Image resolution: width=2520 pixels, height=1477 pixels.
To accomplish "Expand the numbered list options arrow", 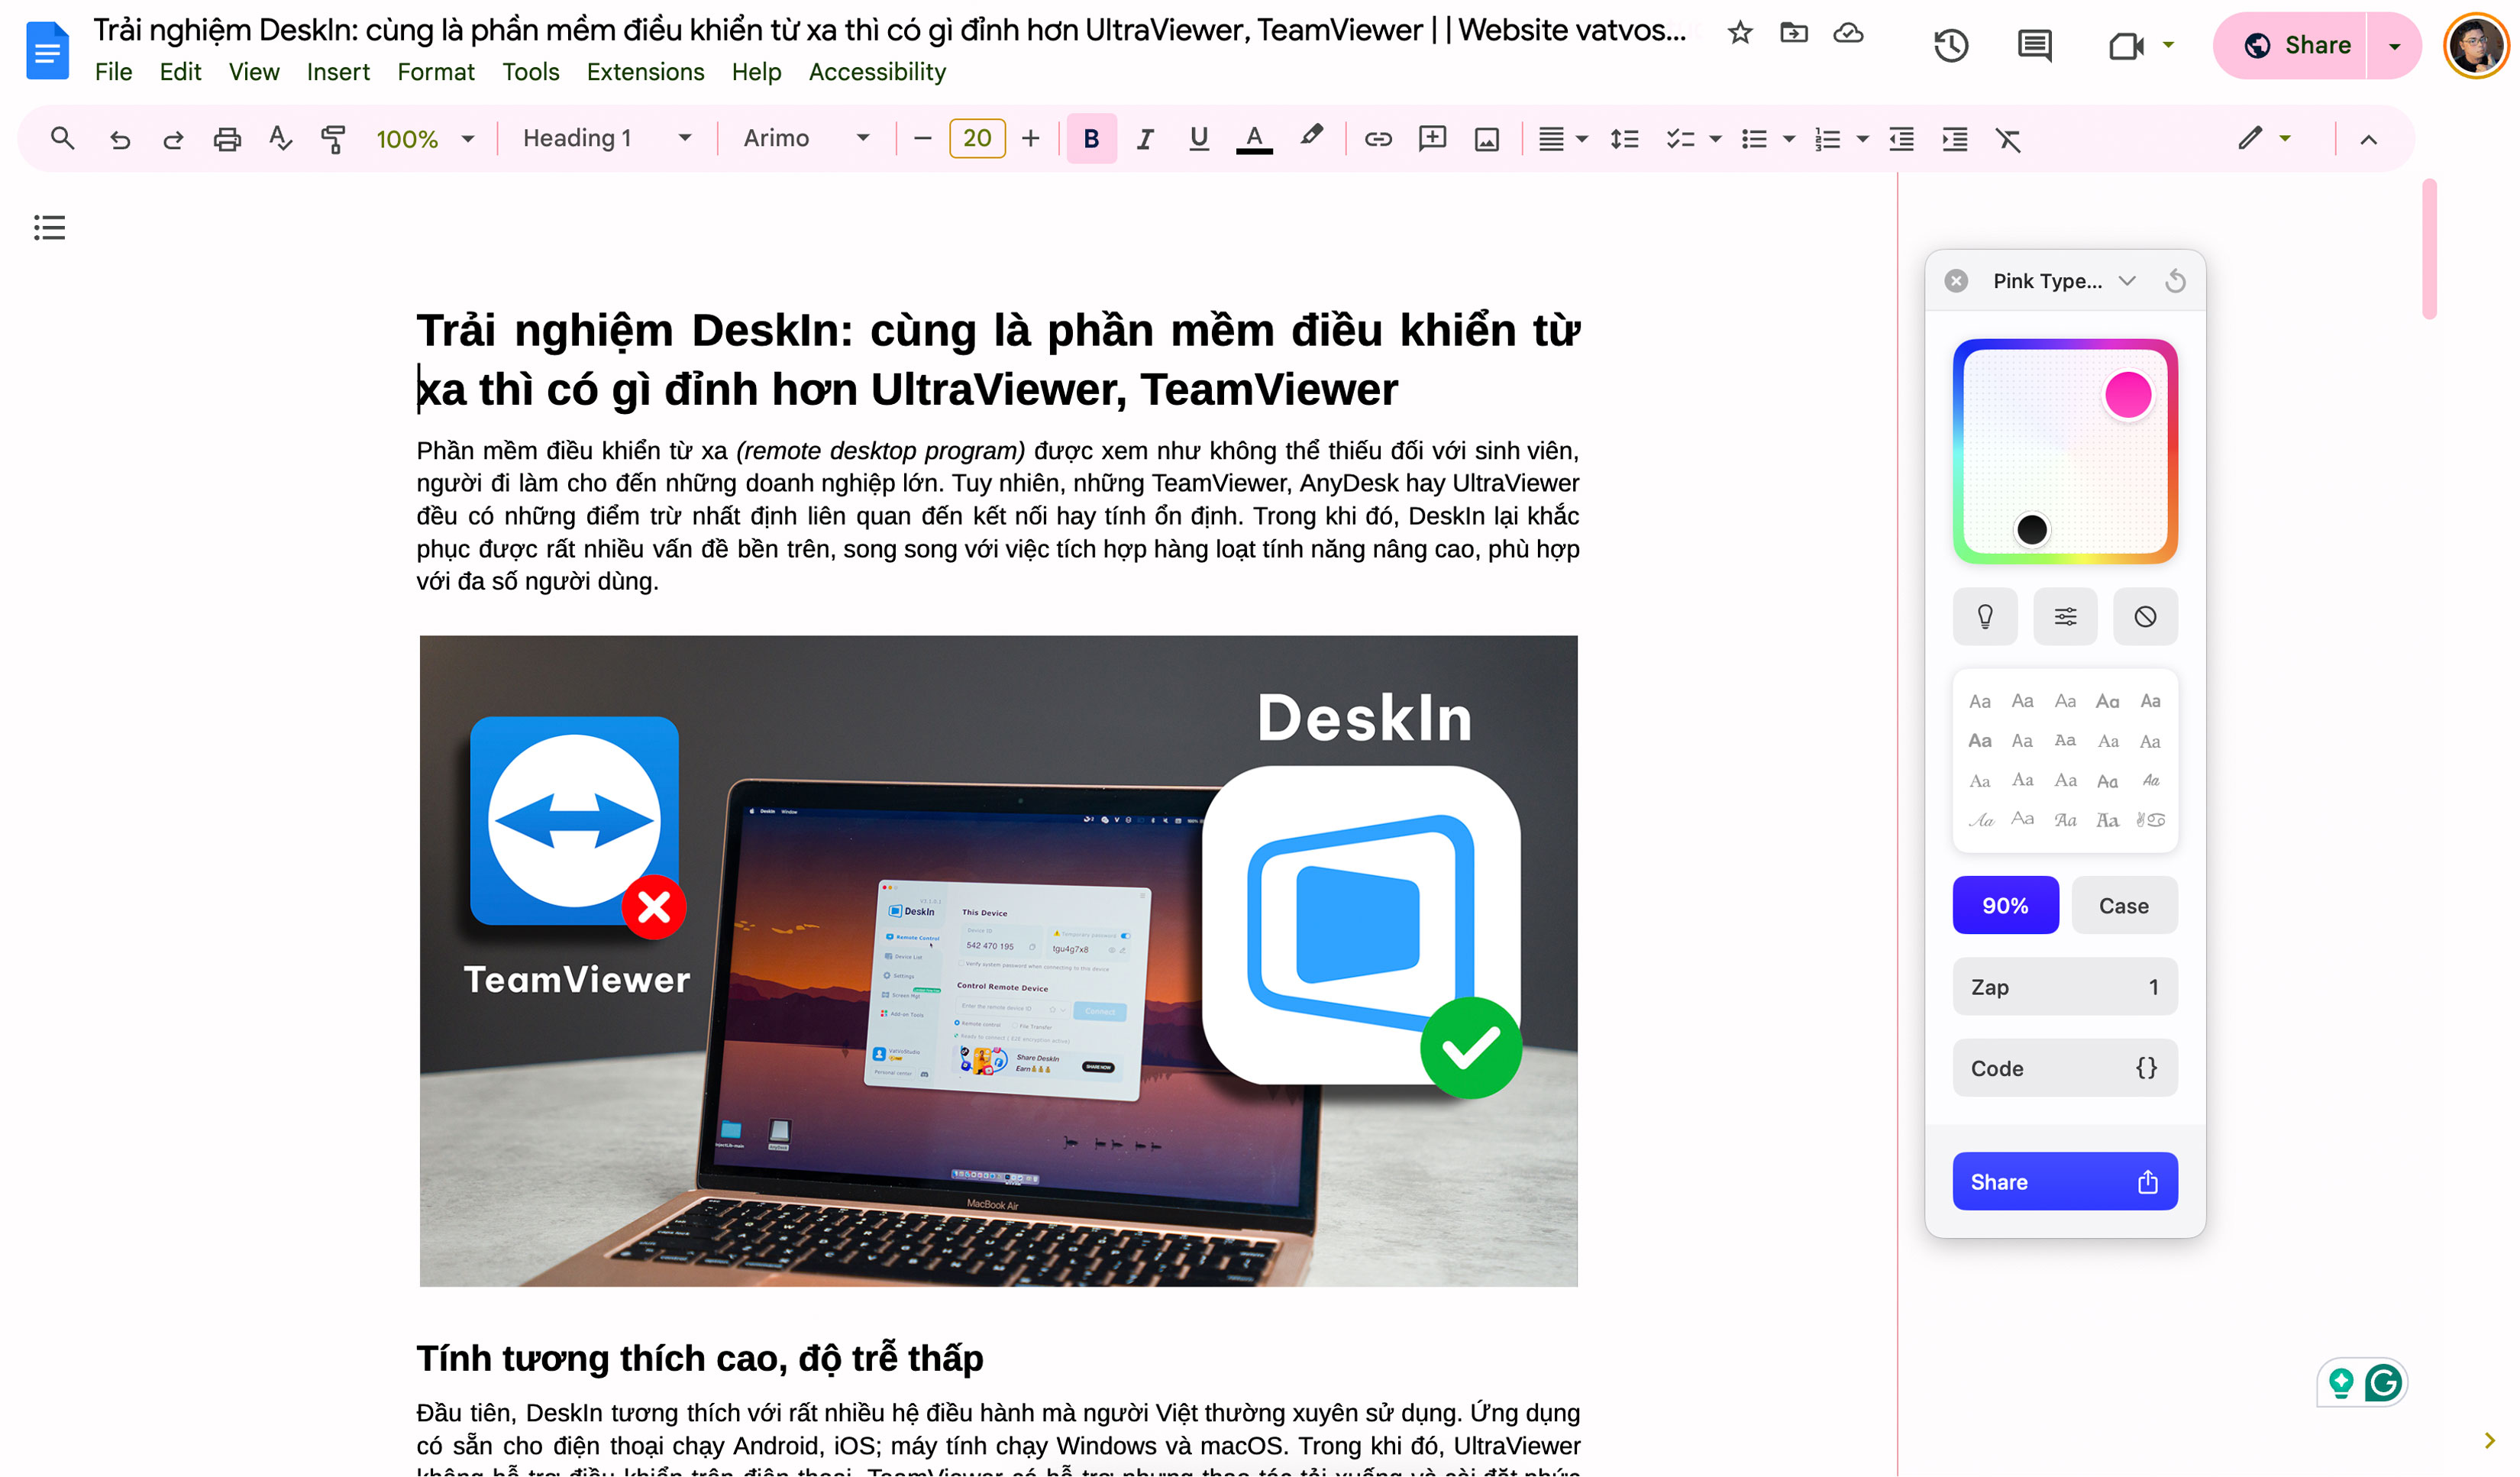I will [1862, 139].
